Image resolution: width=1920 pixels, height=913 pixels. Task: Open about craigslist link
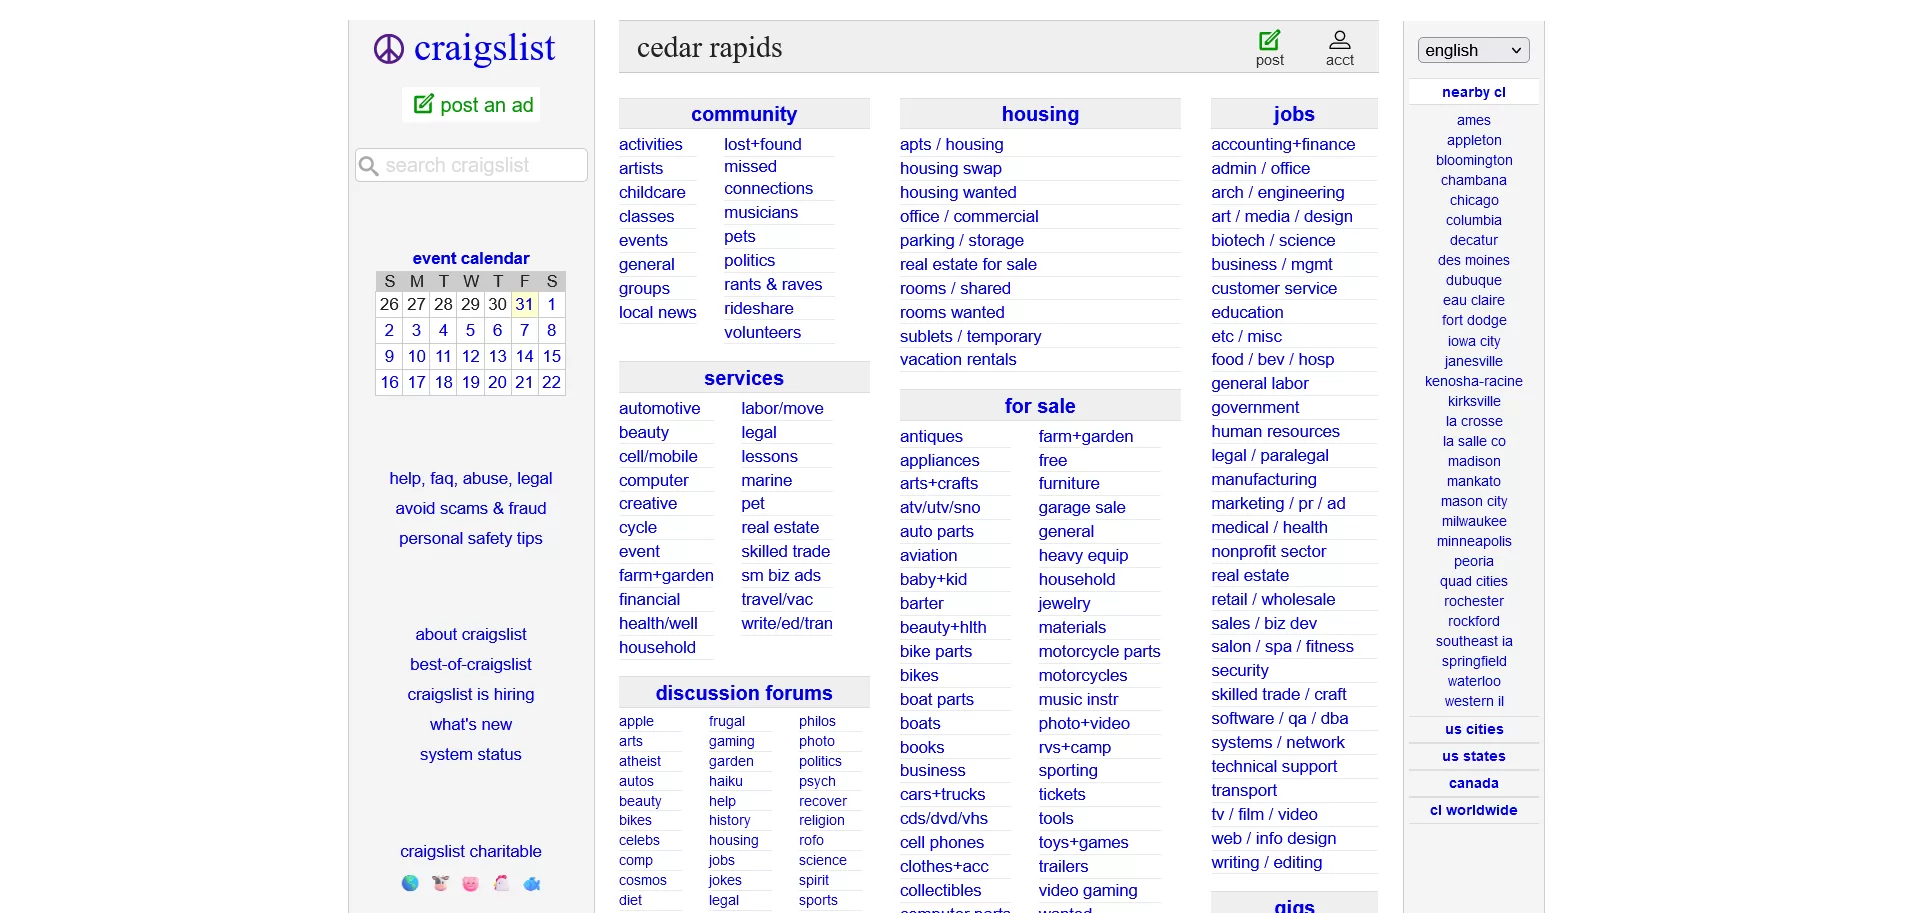(471, 634)
